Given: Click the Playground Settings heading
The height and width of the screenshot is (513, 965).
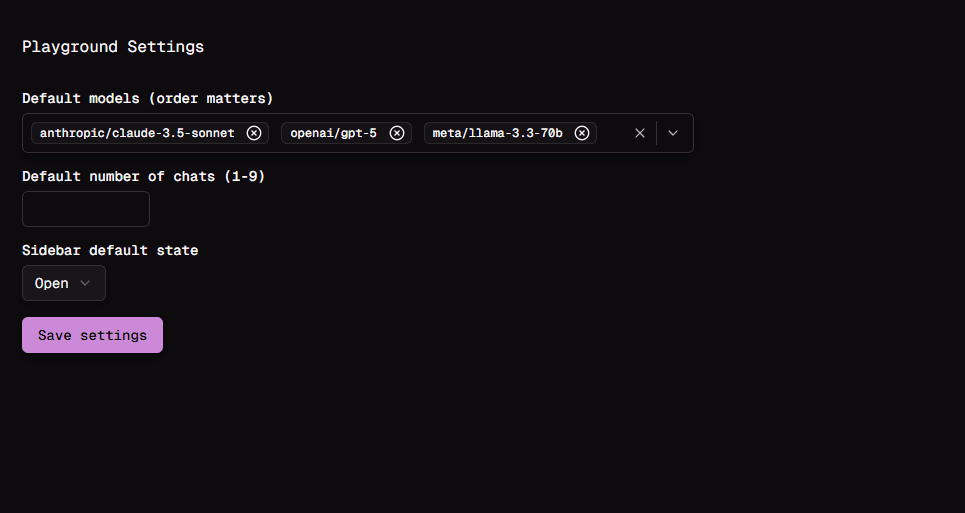Looking at the screenshot, I should (113, 47).
